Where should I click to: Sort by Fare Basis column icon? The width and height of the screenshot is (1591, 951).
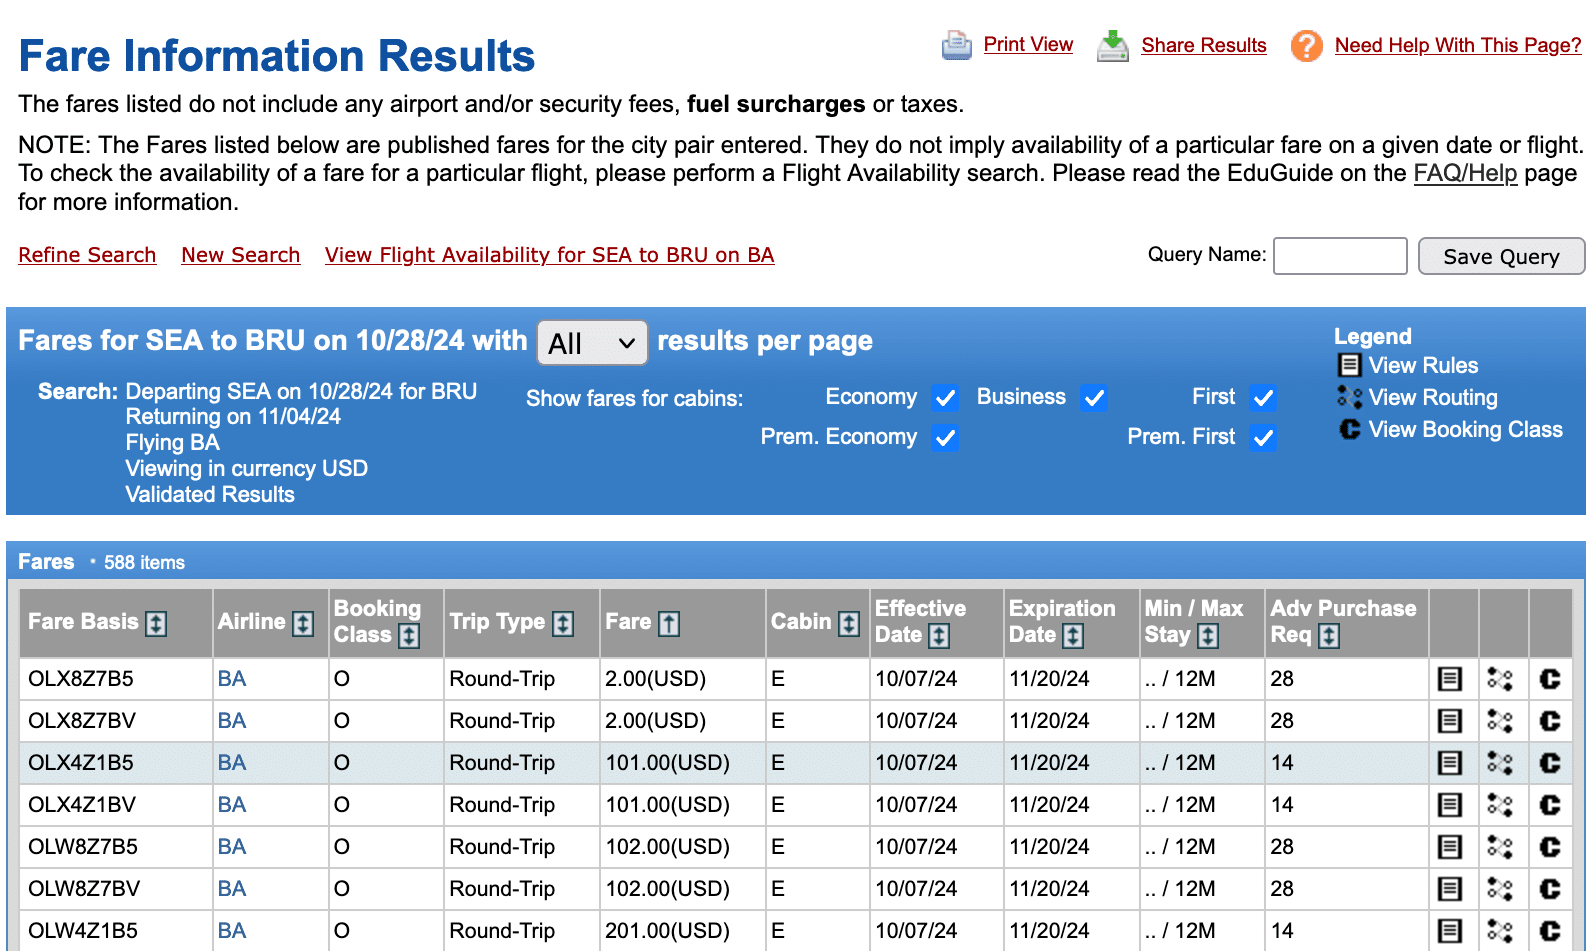(x=156, y=623)
